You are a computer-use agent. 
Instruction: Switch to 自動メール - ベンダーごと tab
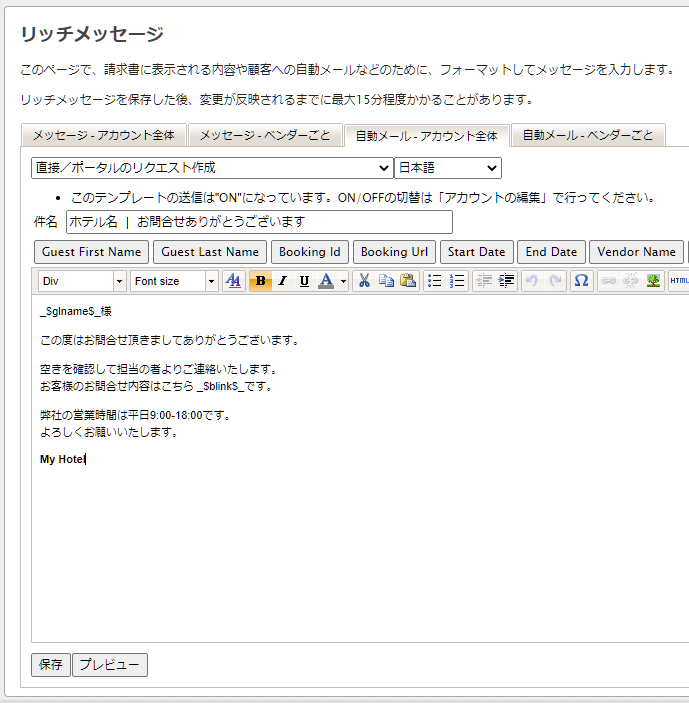coord(587,135)
